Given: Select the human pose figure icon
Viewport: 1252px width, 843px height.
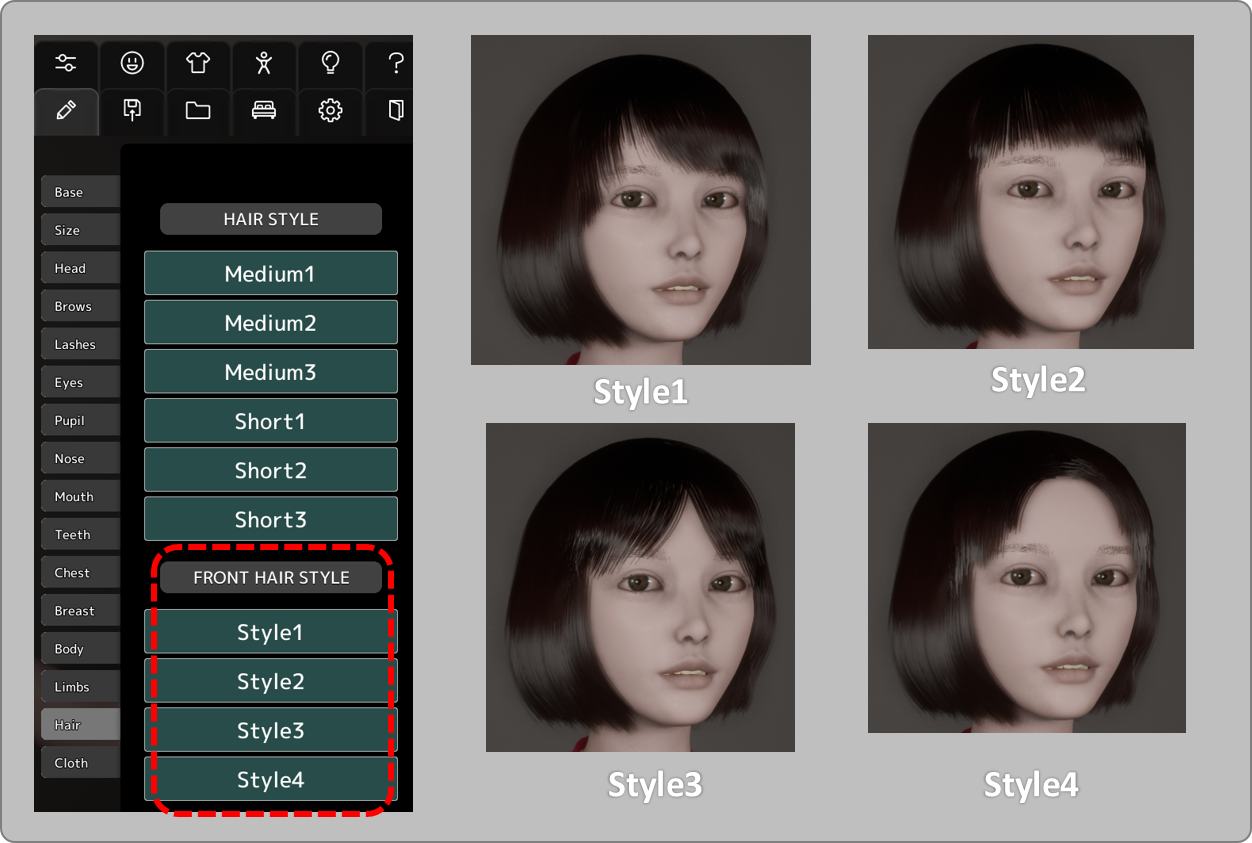Looking at the screenshot, I should [x=264, y=63].
